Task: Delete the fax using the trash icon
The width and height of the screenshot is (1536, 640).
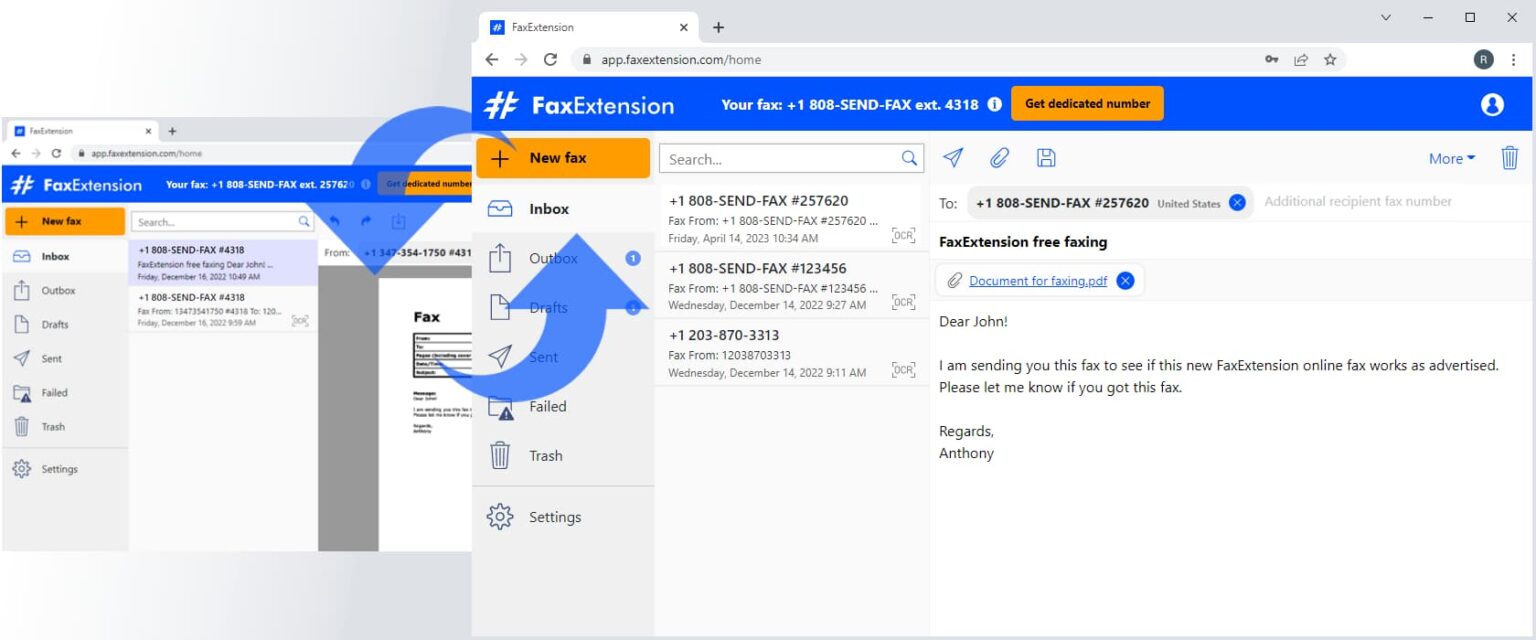Action: [x=1510, y=157]
